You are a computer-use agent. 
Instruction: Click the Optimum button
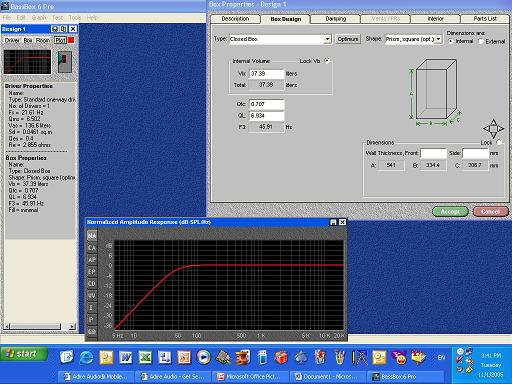pyautogui.click(x=348, y=39)
